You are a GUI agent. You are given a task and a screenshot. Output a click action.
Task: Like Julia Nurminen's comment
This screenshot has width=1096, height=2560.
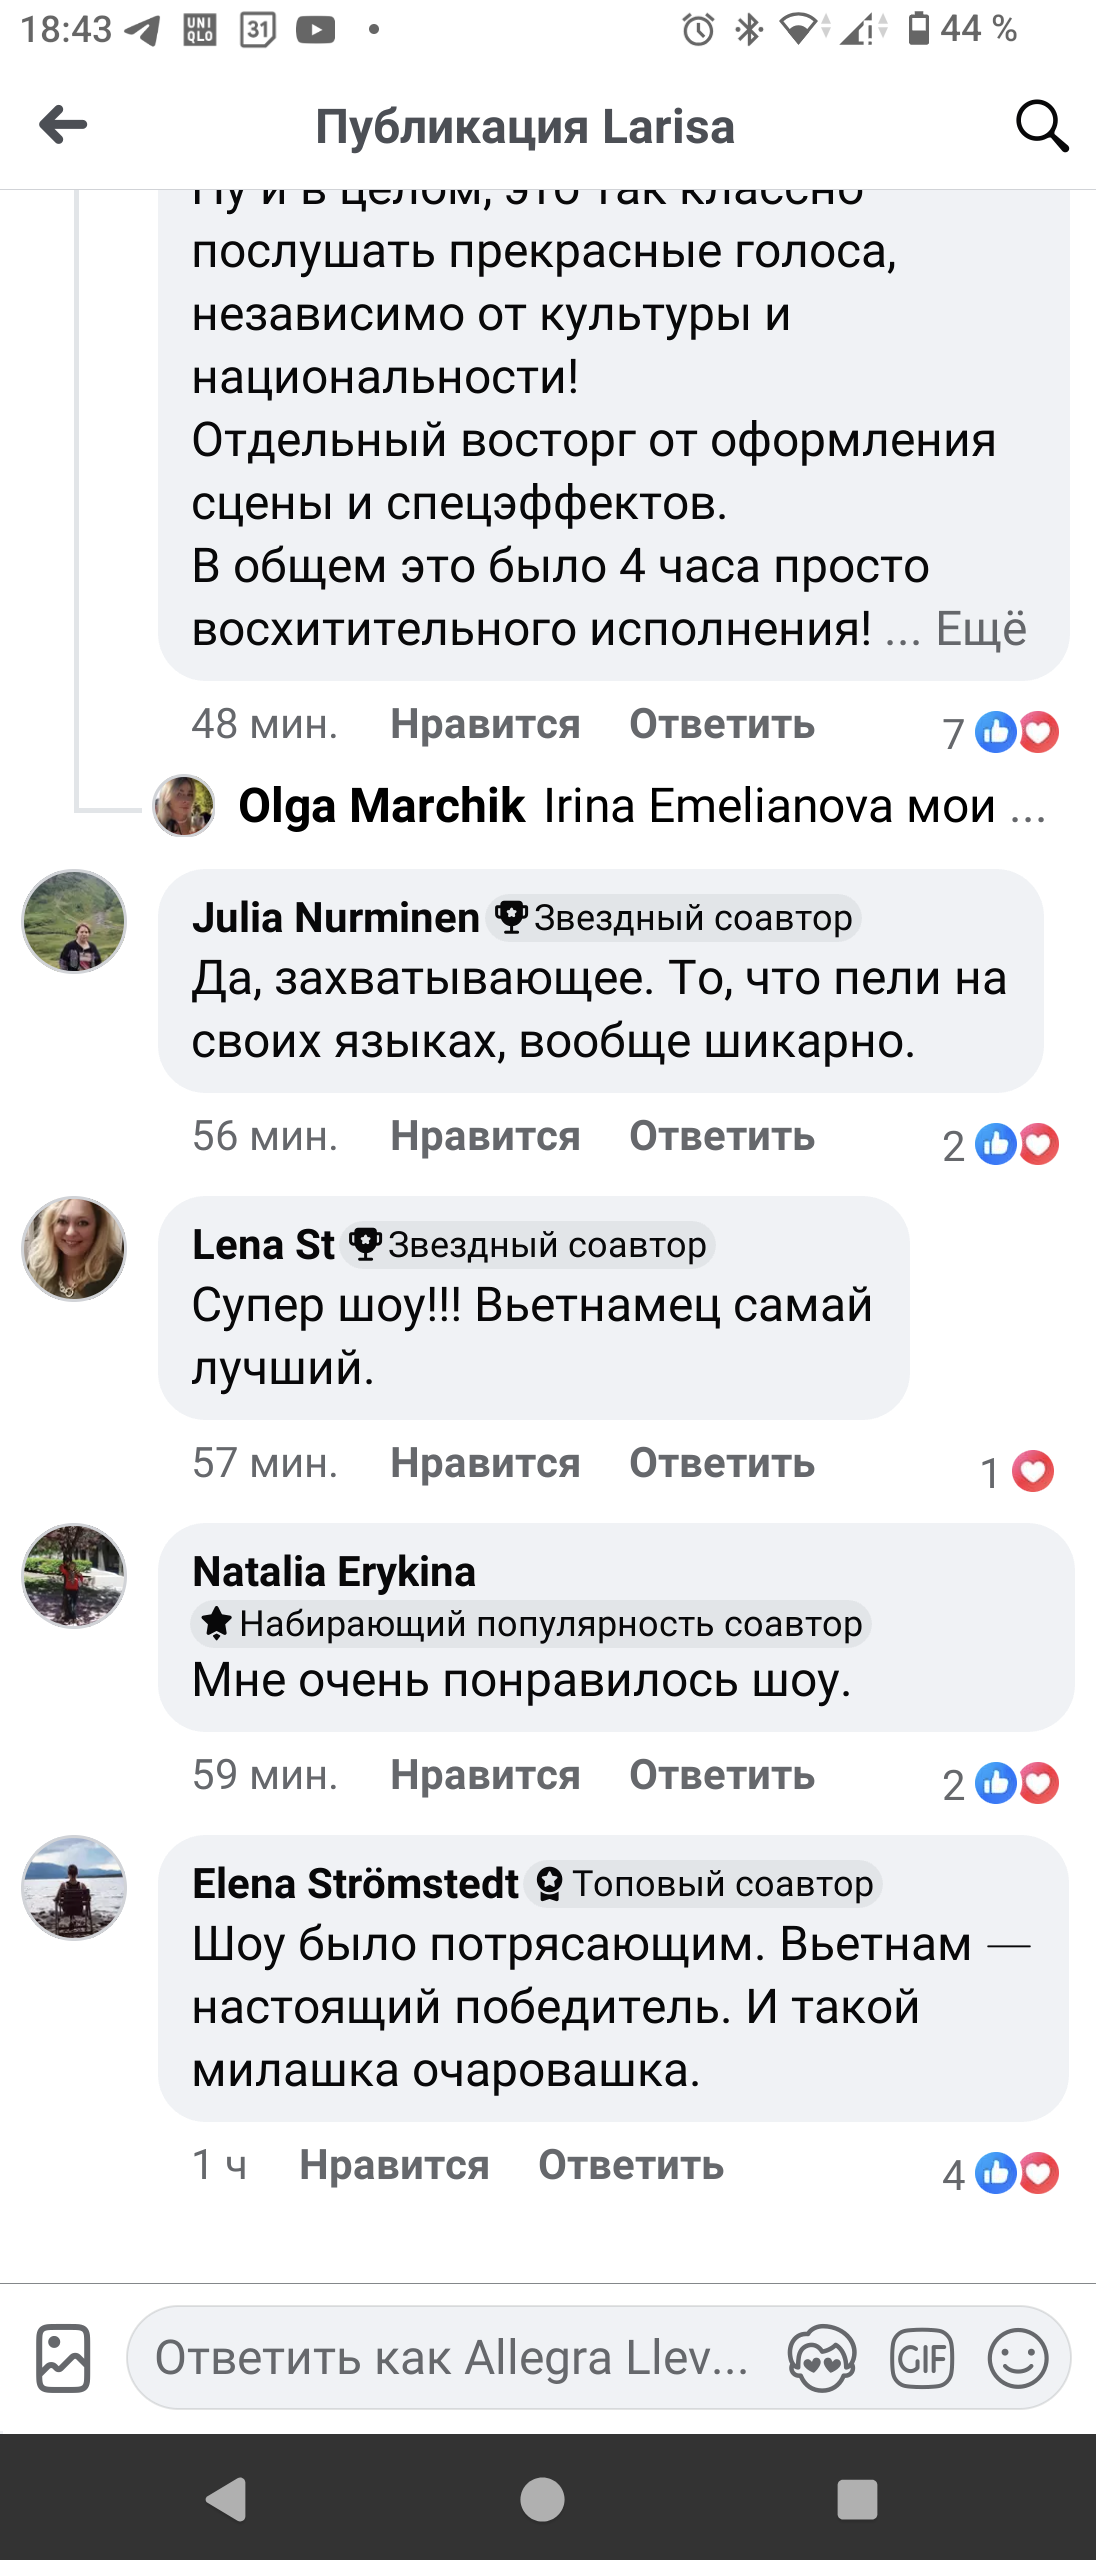(x=485, y=1137)
